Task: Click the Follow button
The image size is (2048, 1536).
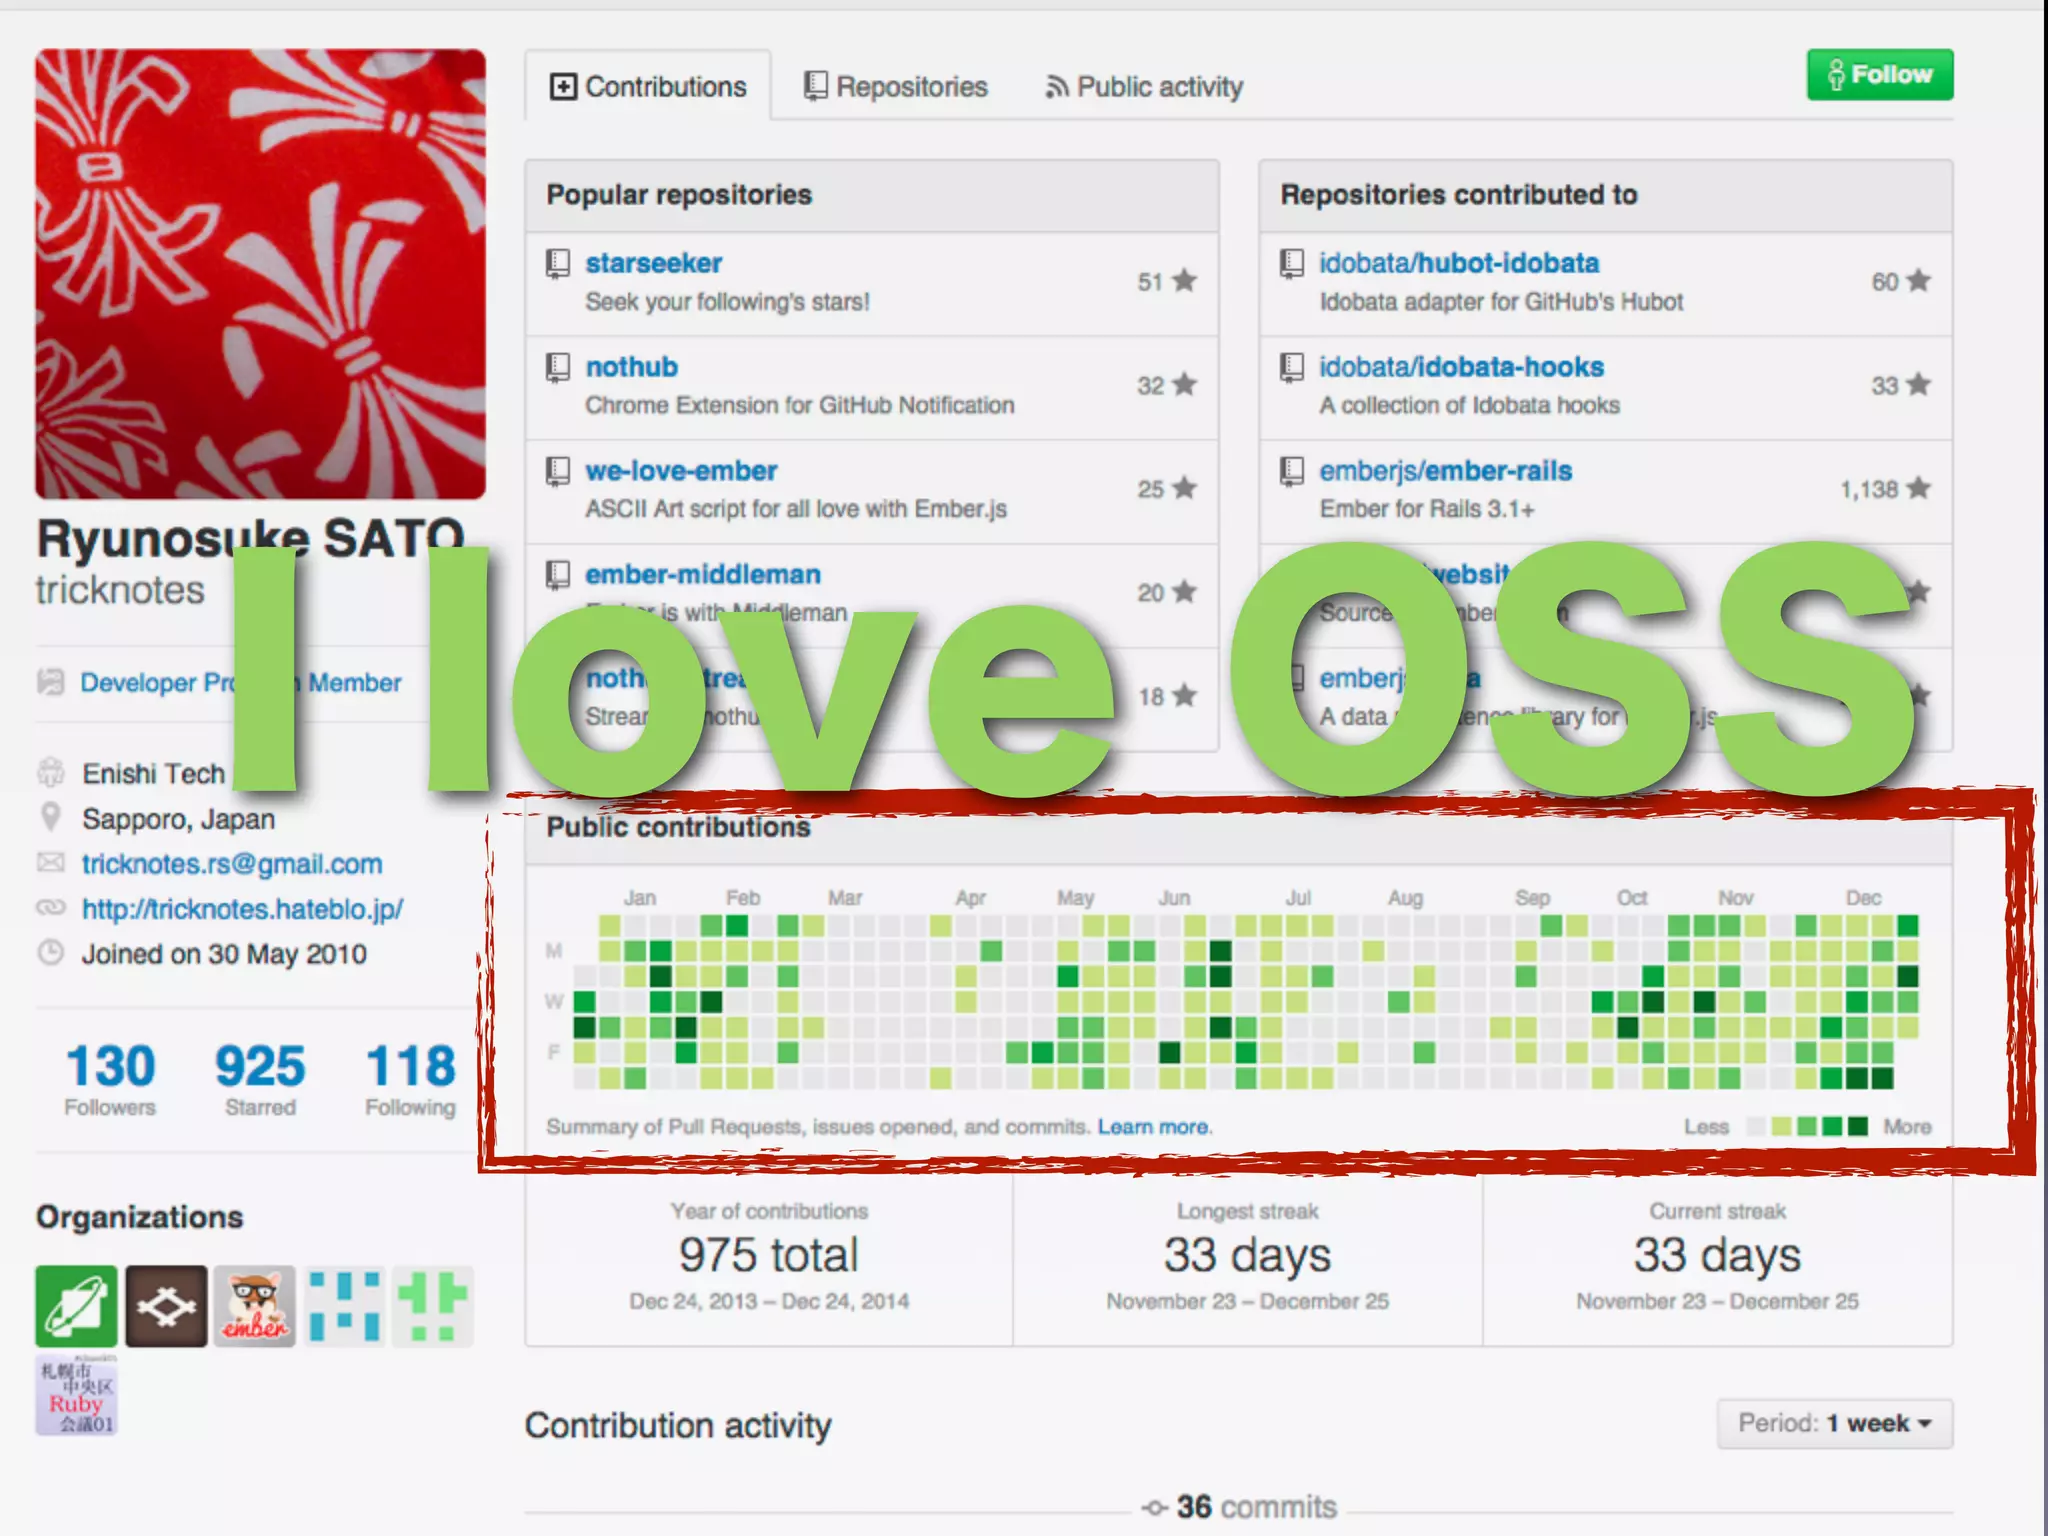Action: [1879, 74]
